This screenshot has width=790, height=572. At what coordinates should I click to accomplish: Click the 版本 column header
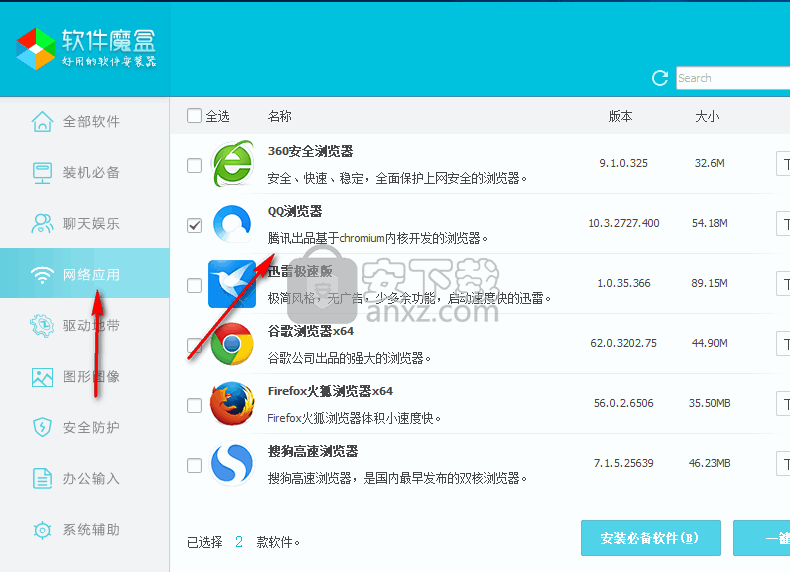pyautogui.click(x=620, y=116)
